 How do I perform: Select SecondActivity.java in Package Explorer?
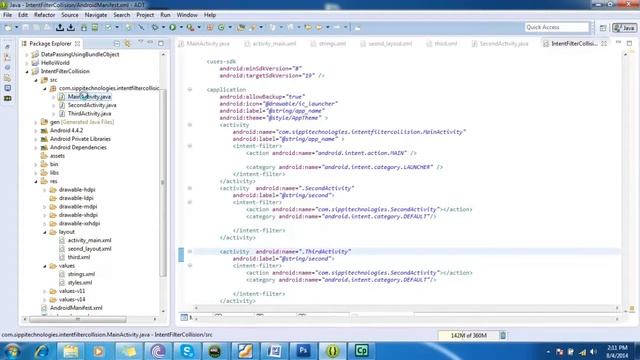(x=92, y=105)
